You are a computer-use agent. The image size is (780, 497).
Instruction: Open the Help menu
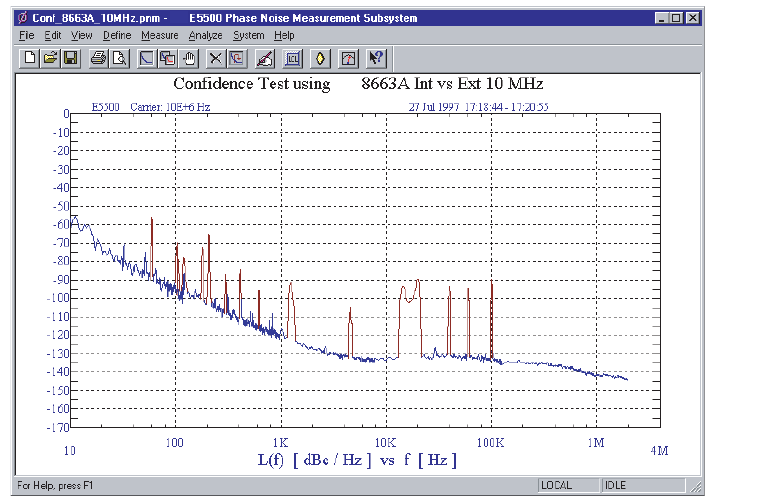(x=284, y=35)
